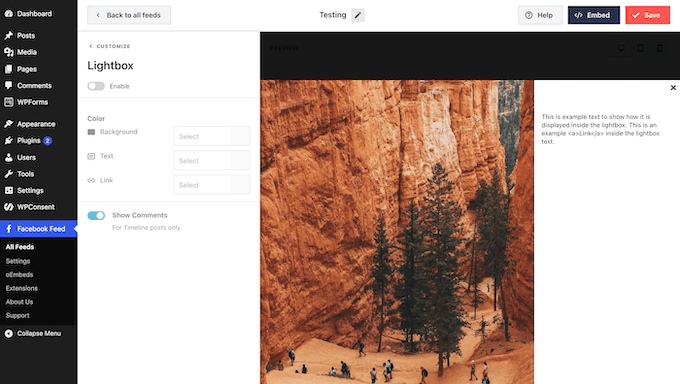Toggle the Lightbox Enable switch
Screen dimensions: 680x384
pos(96,86)
